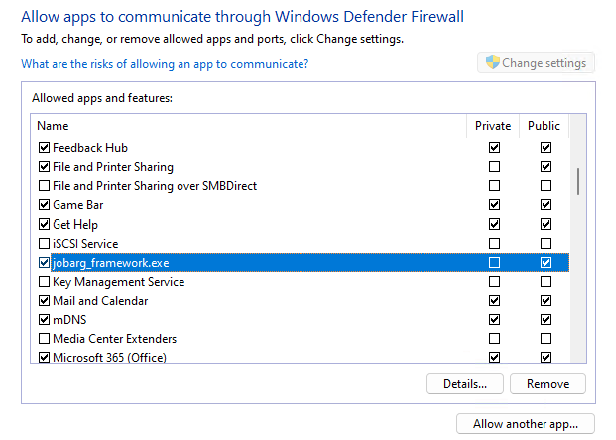This screenshot has height=440, width=616.
Task: Toggle Get Help Public checkbox
Action: (x=546, y=224)
